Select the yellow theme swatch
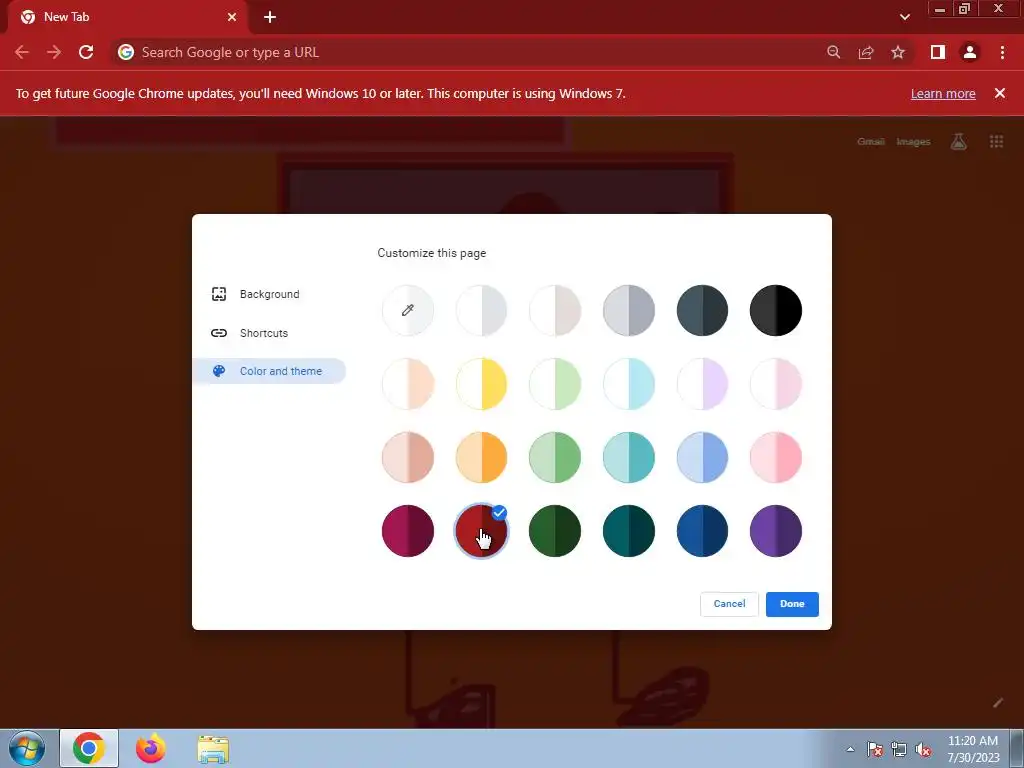 [x=481, y=384]
